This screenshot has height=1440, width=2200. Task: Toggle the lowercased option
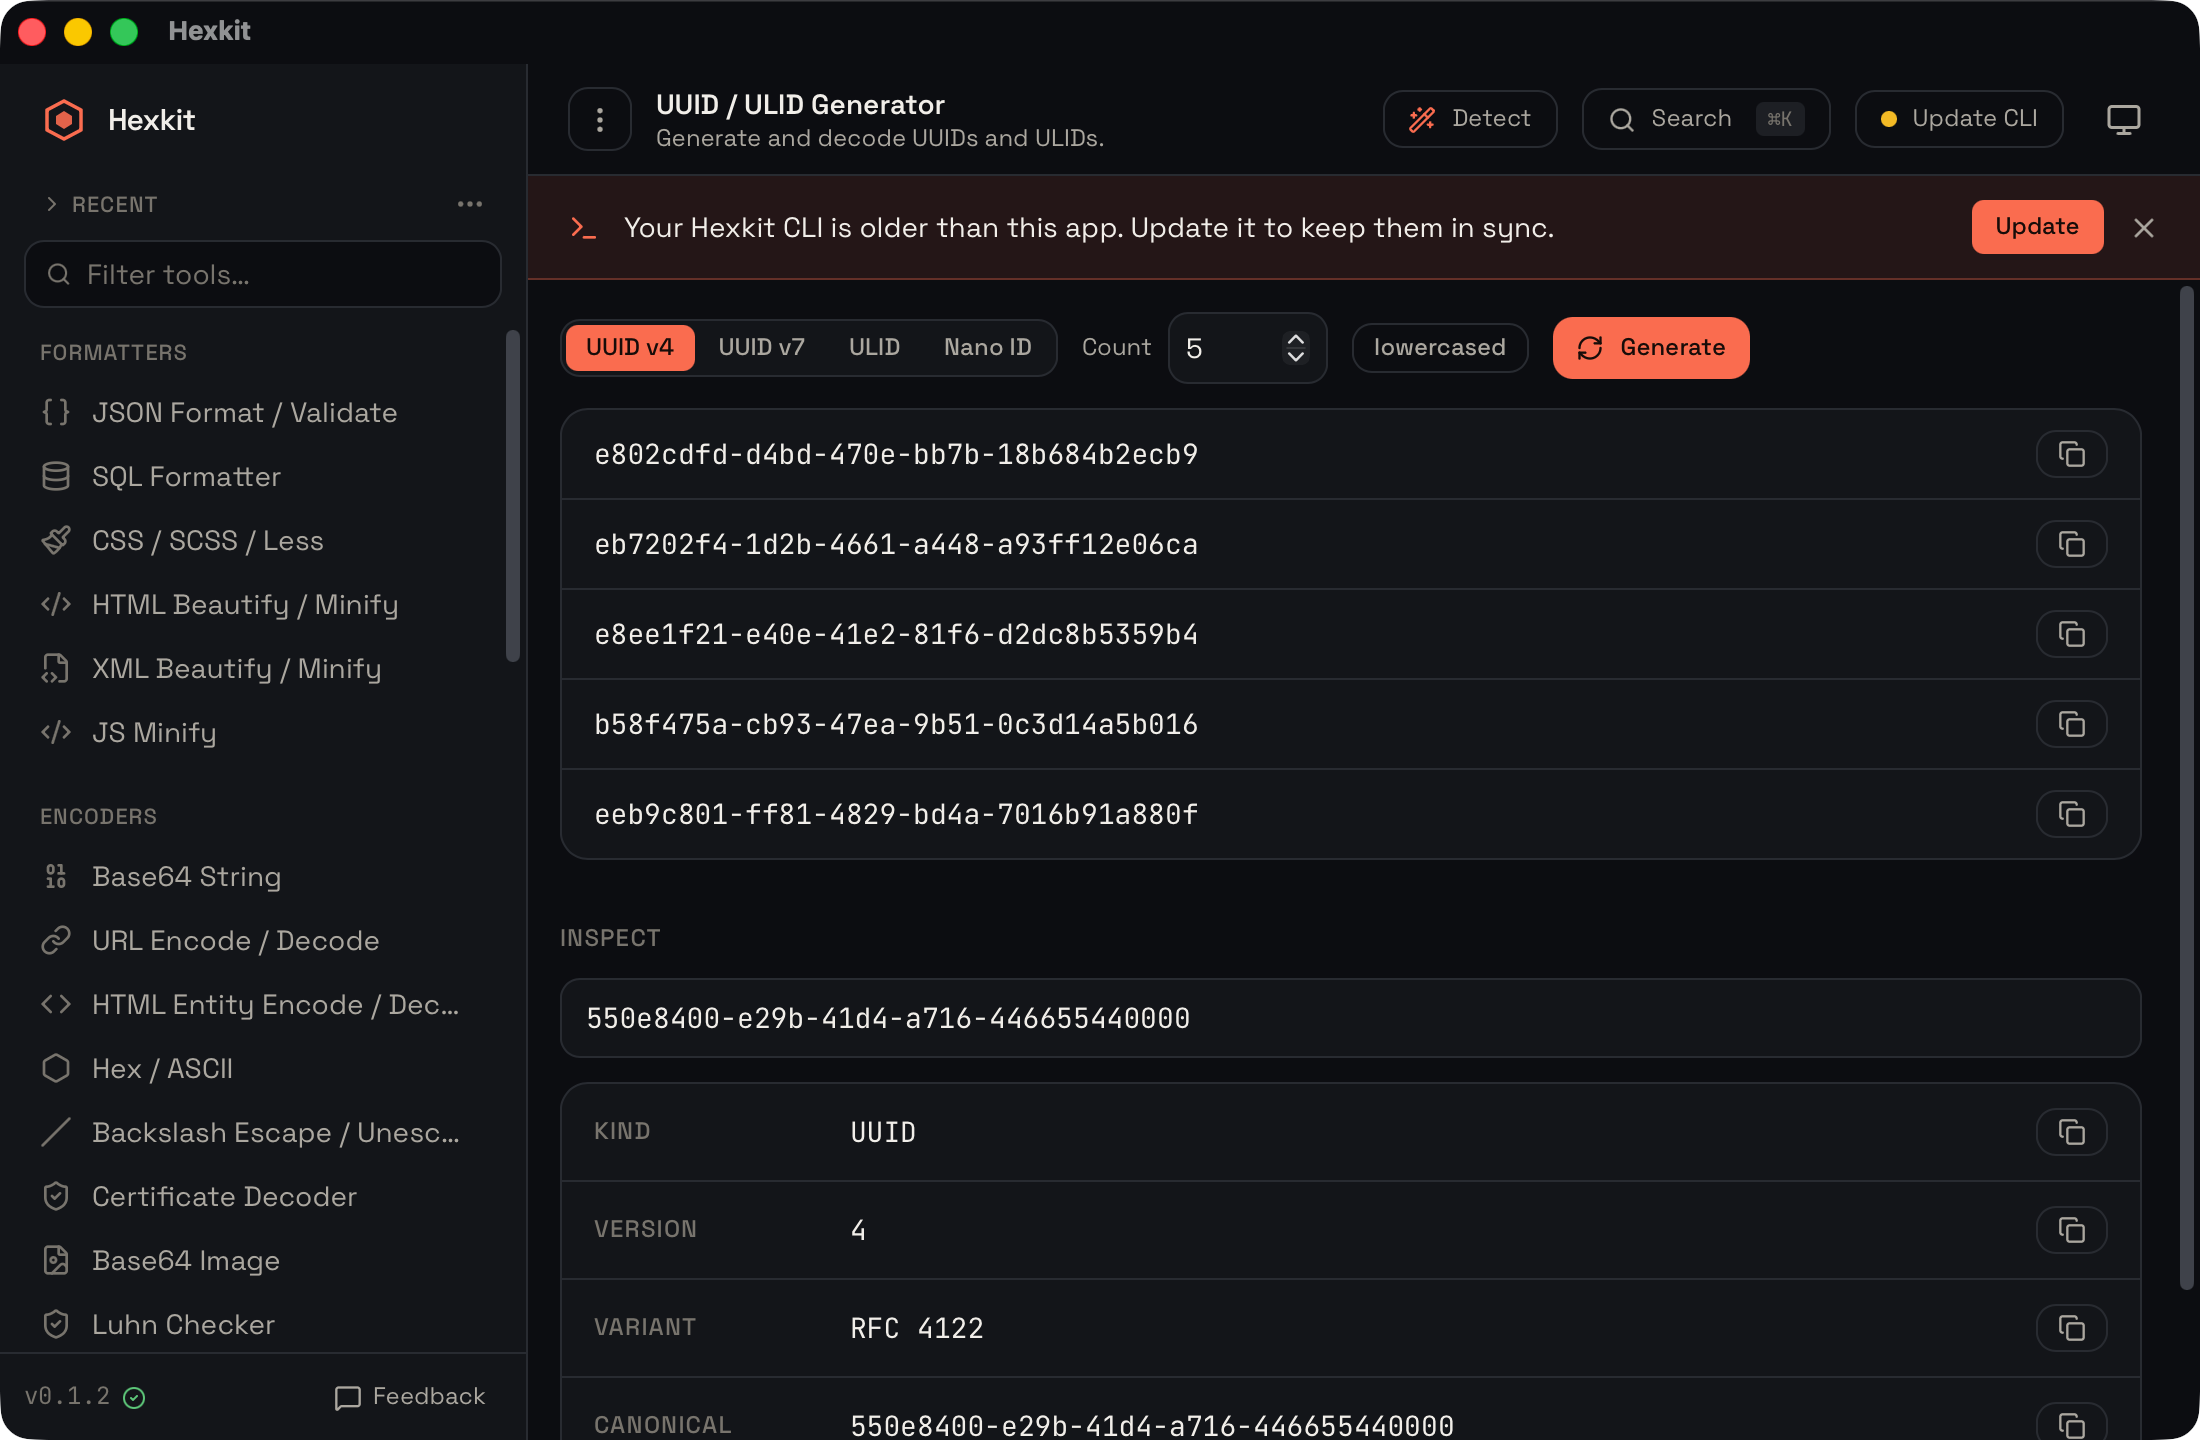(1440, 347)
